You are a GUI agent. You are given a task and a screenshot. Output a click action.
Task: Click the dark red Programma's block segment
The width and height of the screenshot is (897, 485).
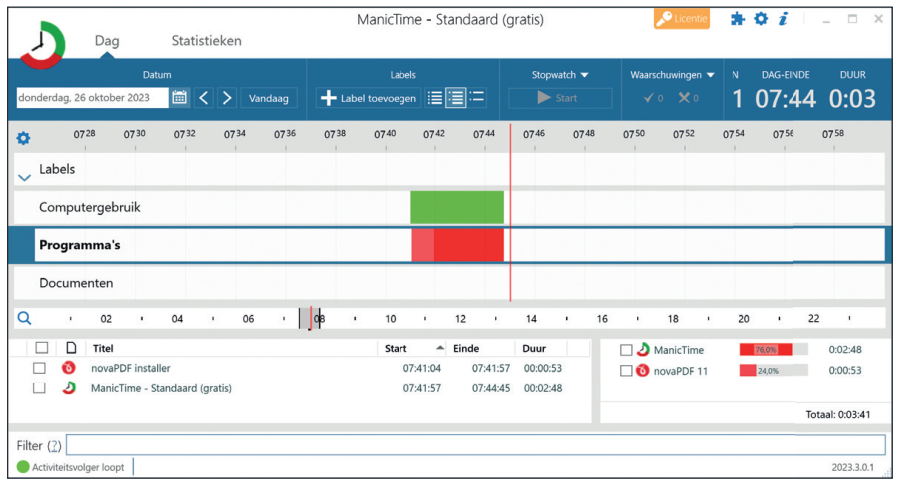(469, 245)
